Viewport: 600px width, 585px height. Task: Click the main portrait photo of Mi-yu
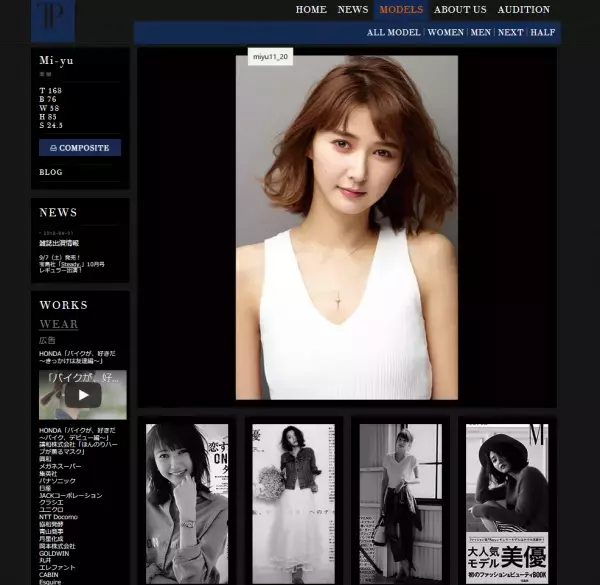(347, 228)
